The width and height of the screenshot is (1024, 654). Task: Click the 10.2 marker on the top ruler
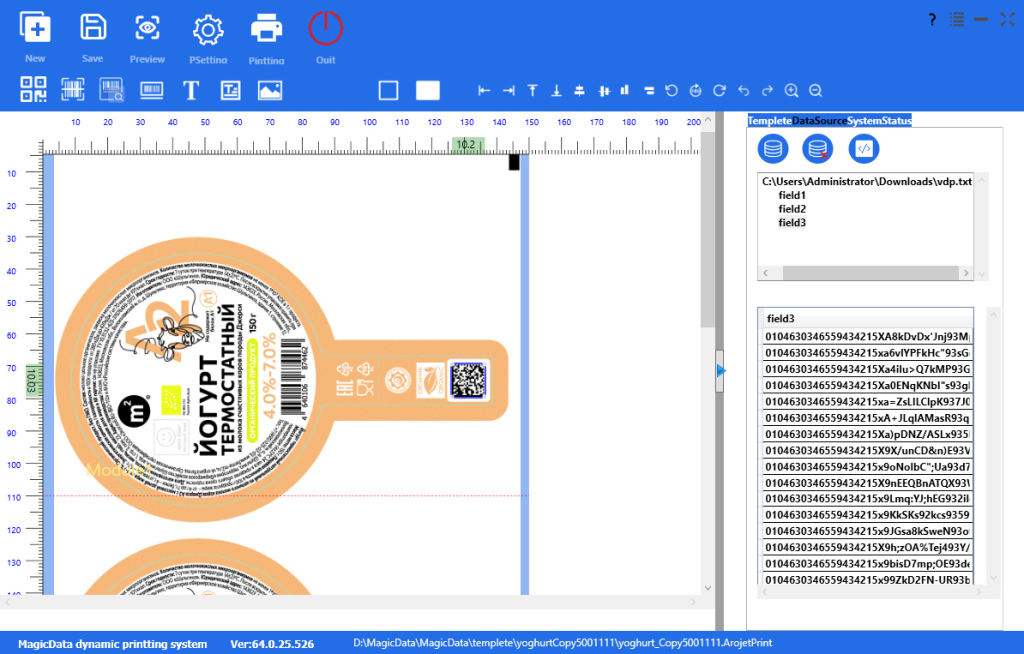468,144
